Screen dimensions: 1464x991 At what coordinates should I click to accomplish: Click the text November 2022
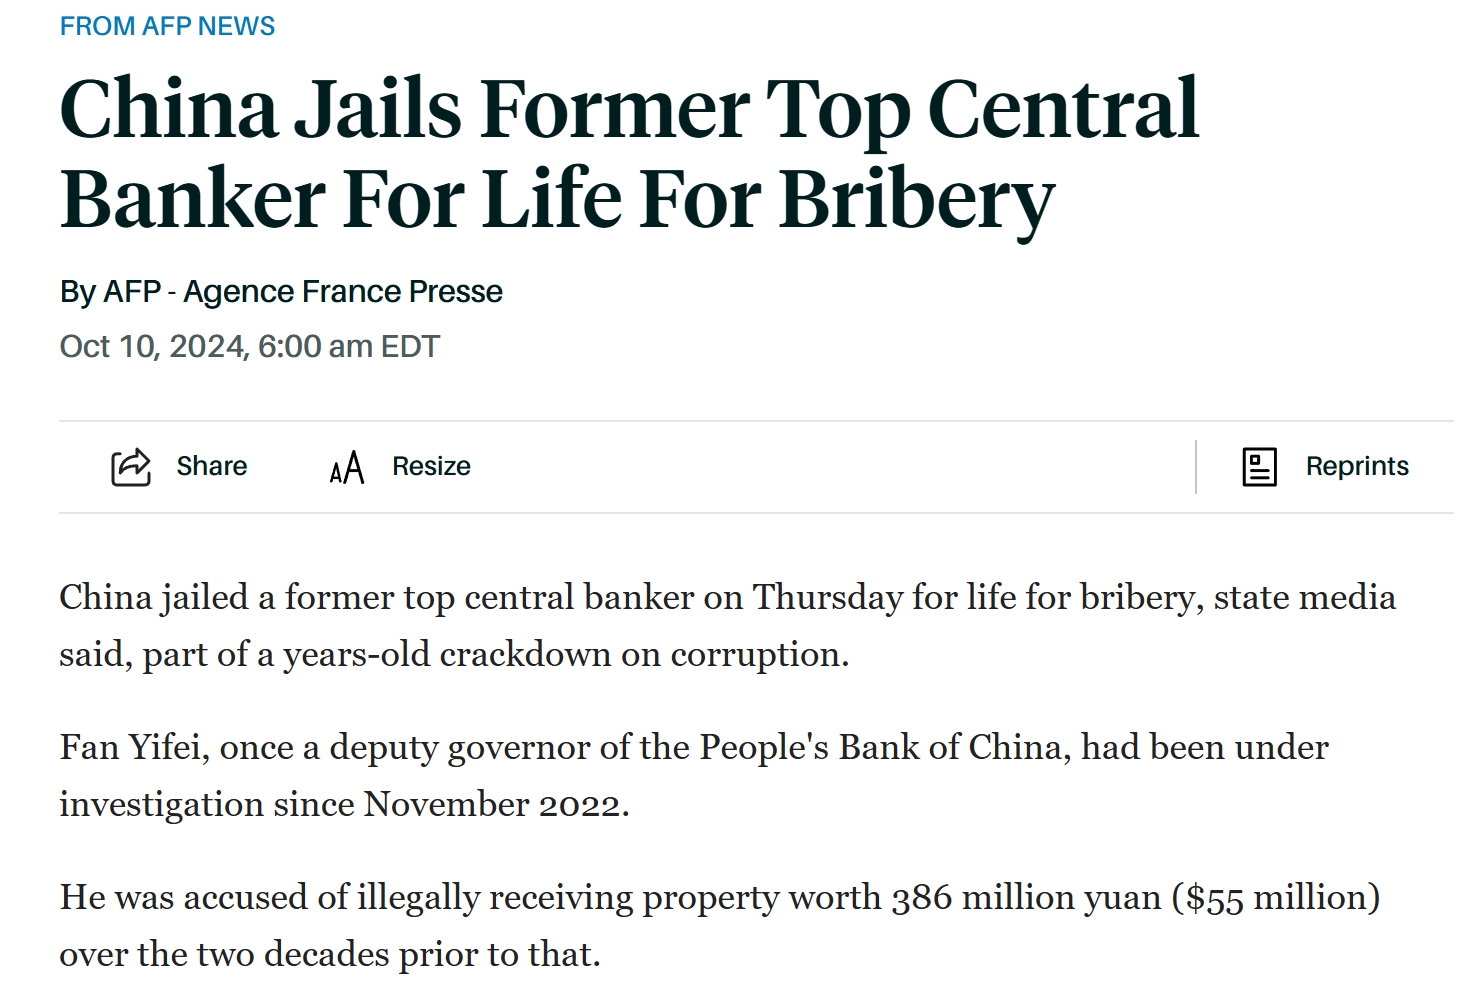click(496, 804)
